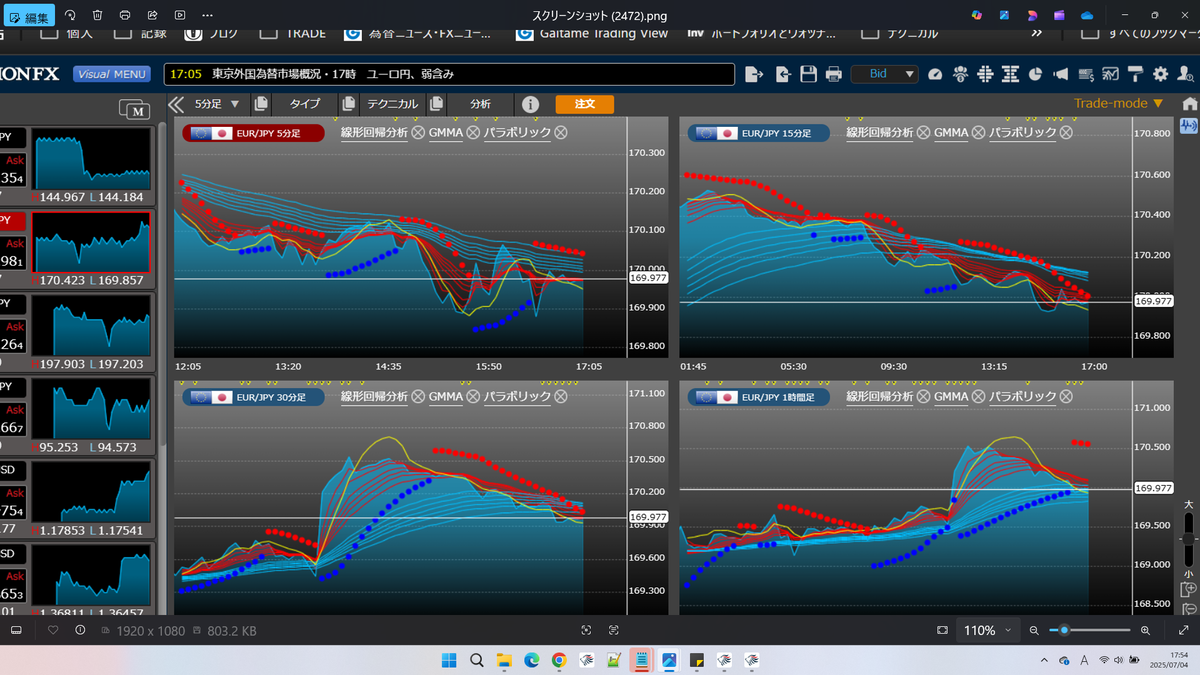The width and height of the screenshot is (1200, 675).
Task: Open the Bid price type dropdown
Action: 884,74
